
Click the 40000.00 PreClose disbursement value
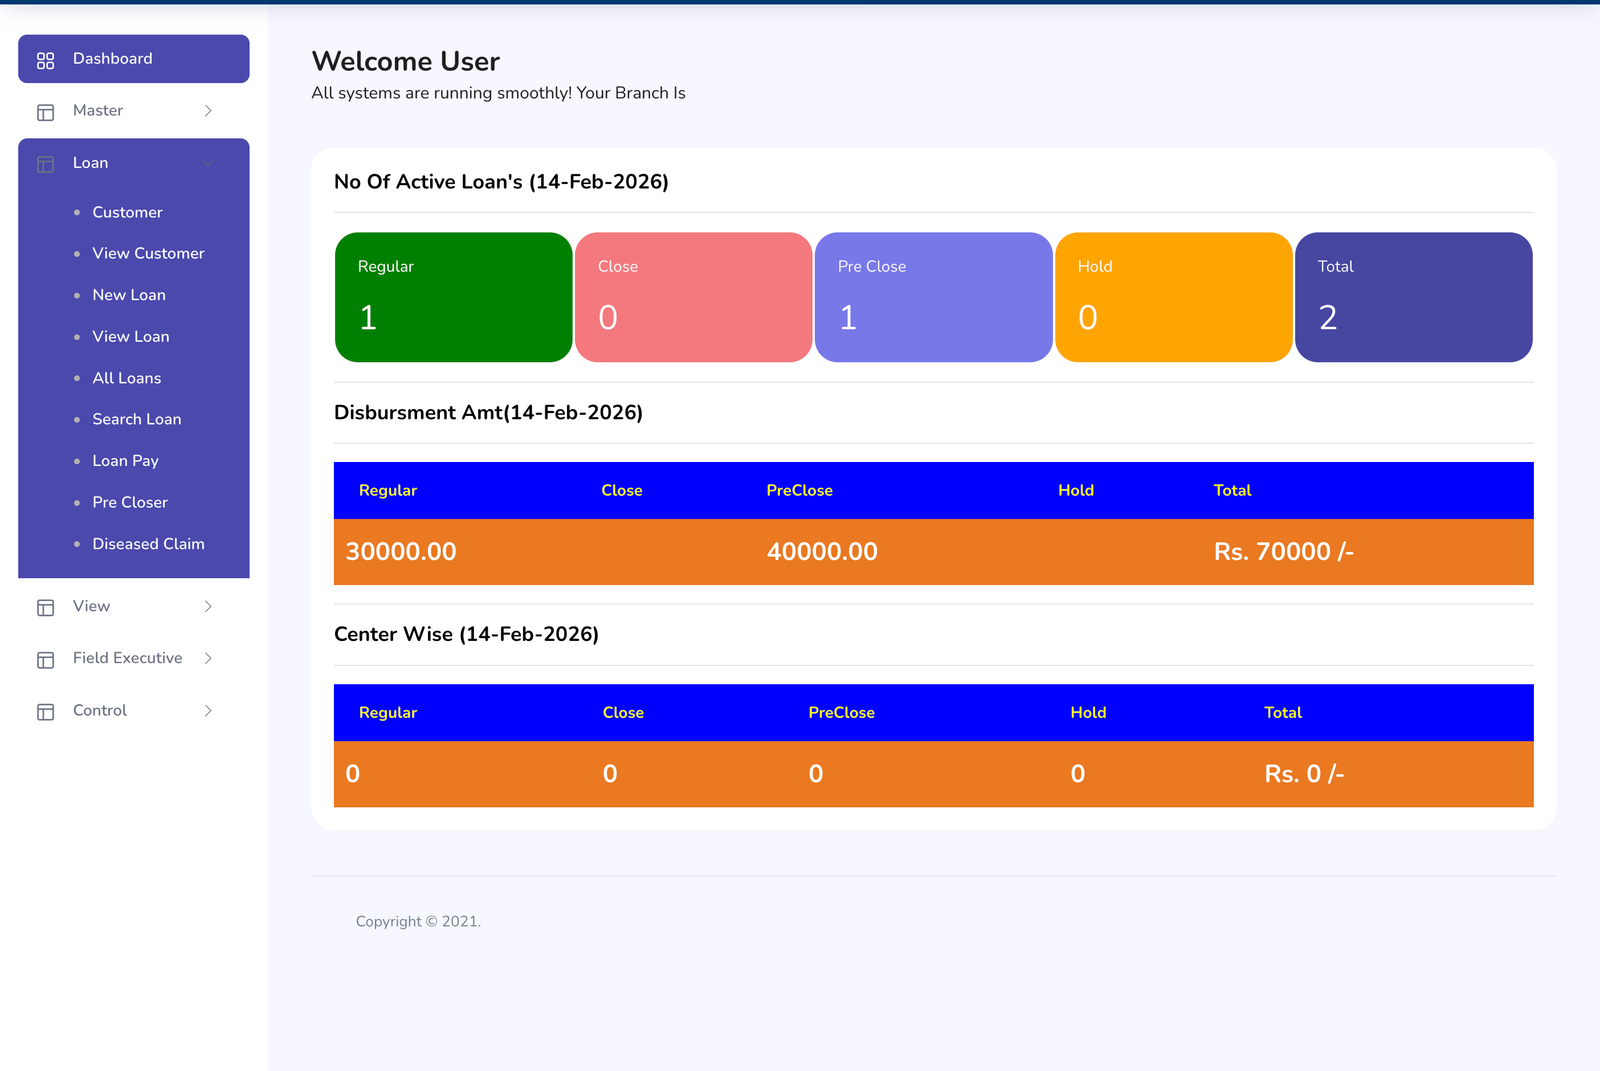[x=822, y=552]
